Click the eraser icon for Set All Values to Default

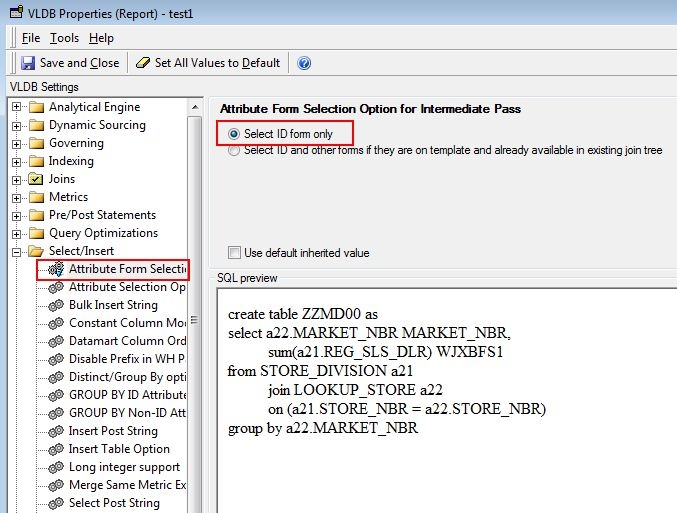[143, 63]
